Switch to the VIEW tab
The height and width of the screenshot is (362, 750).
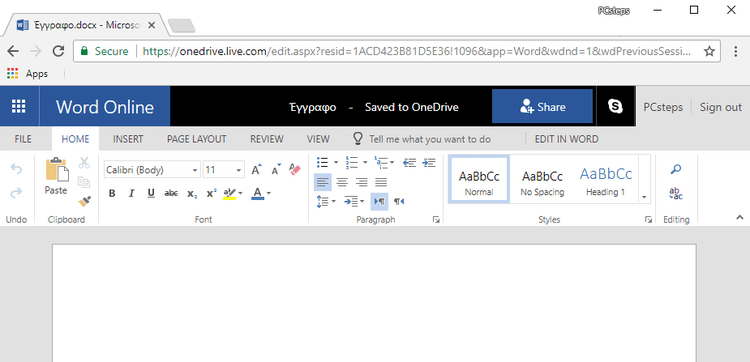(318, 139)
